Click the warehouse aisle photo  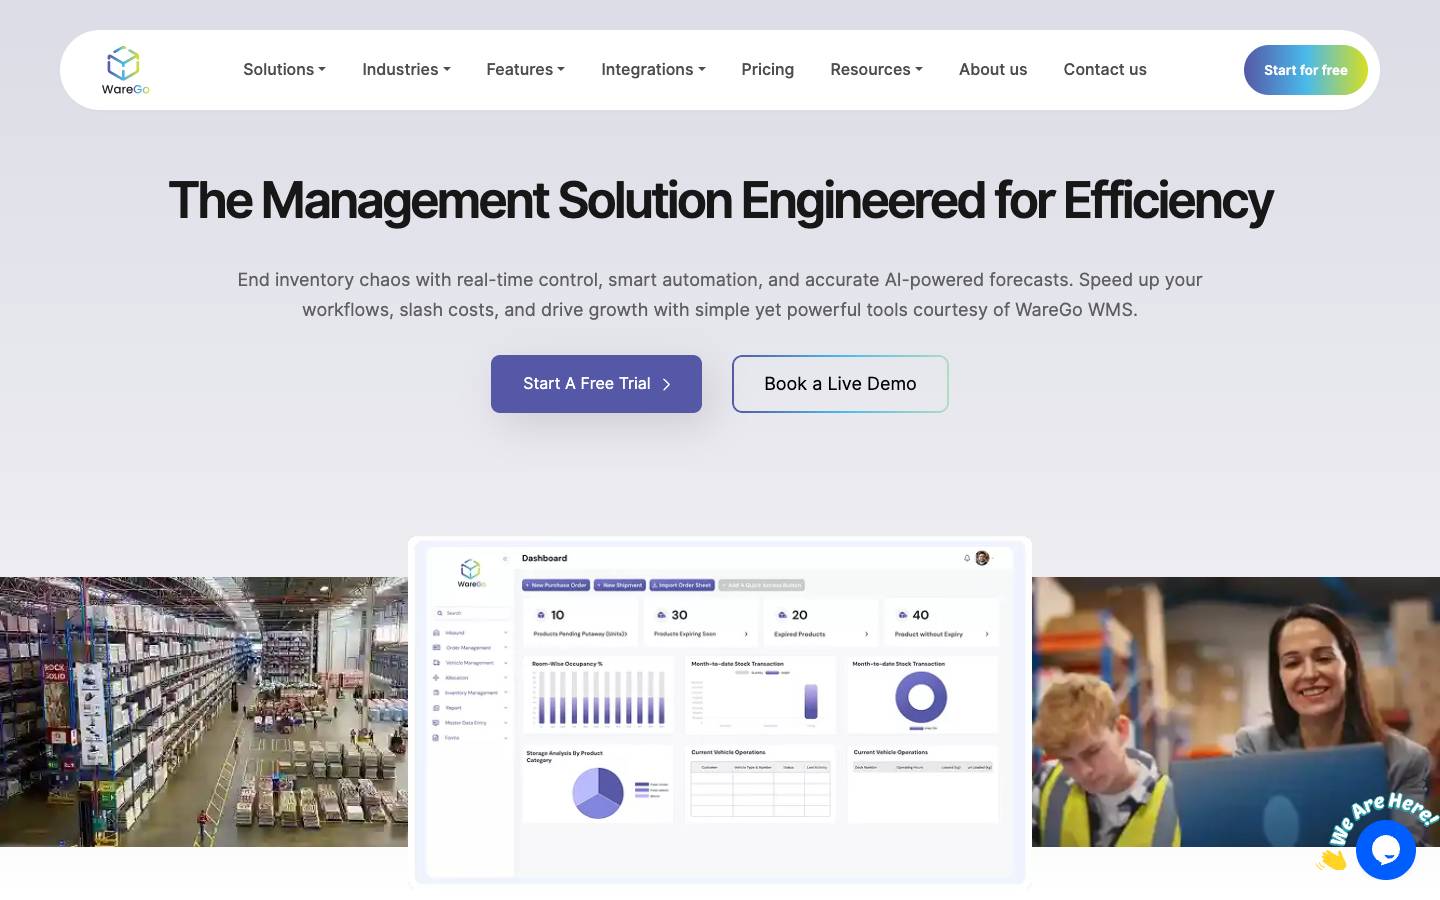click(204, 712)
